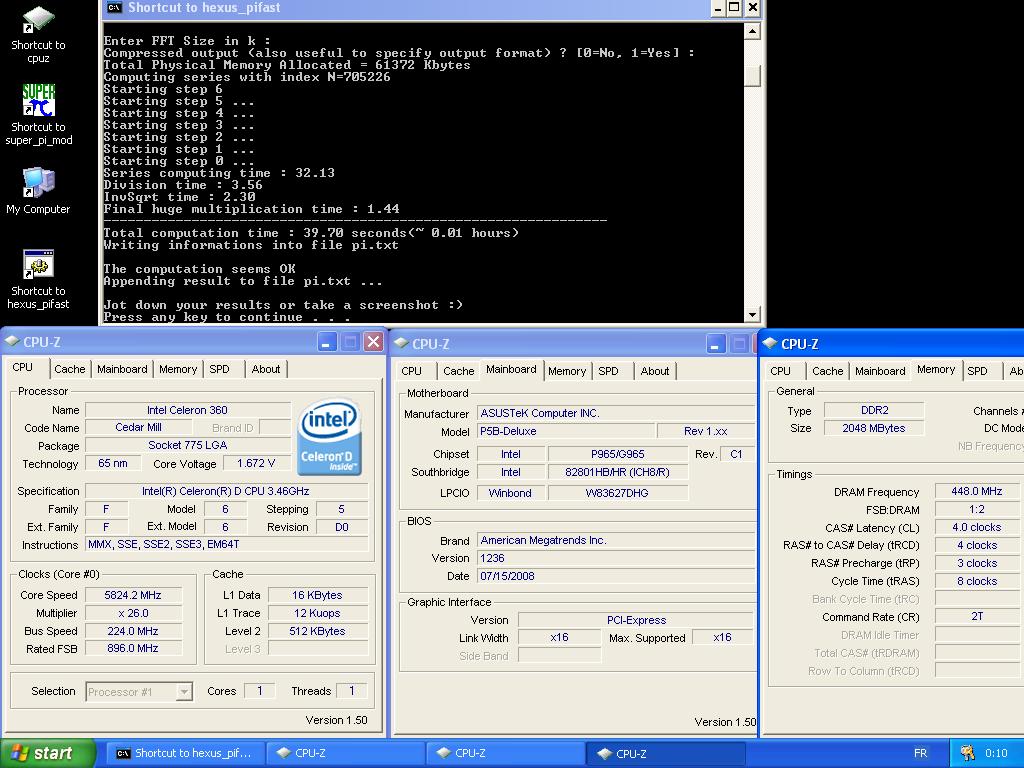Click the ASUSTeK Computer INC. manufacturer field
The image size is (1024, 768).
pyautogui.click(x=616, y=413)
